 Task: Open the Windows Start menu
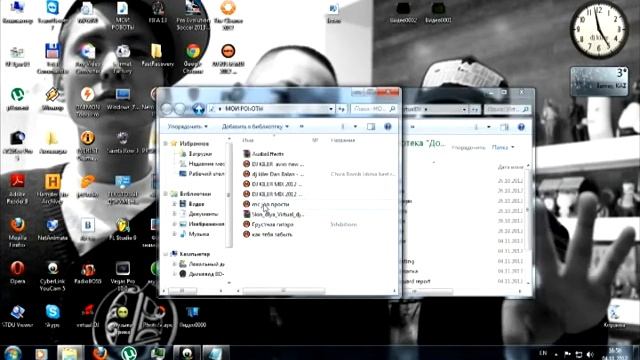pos(13,353)
